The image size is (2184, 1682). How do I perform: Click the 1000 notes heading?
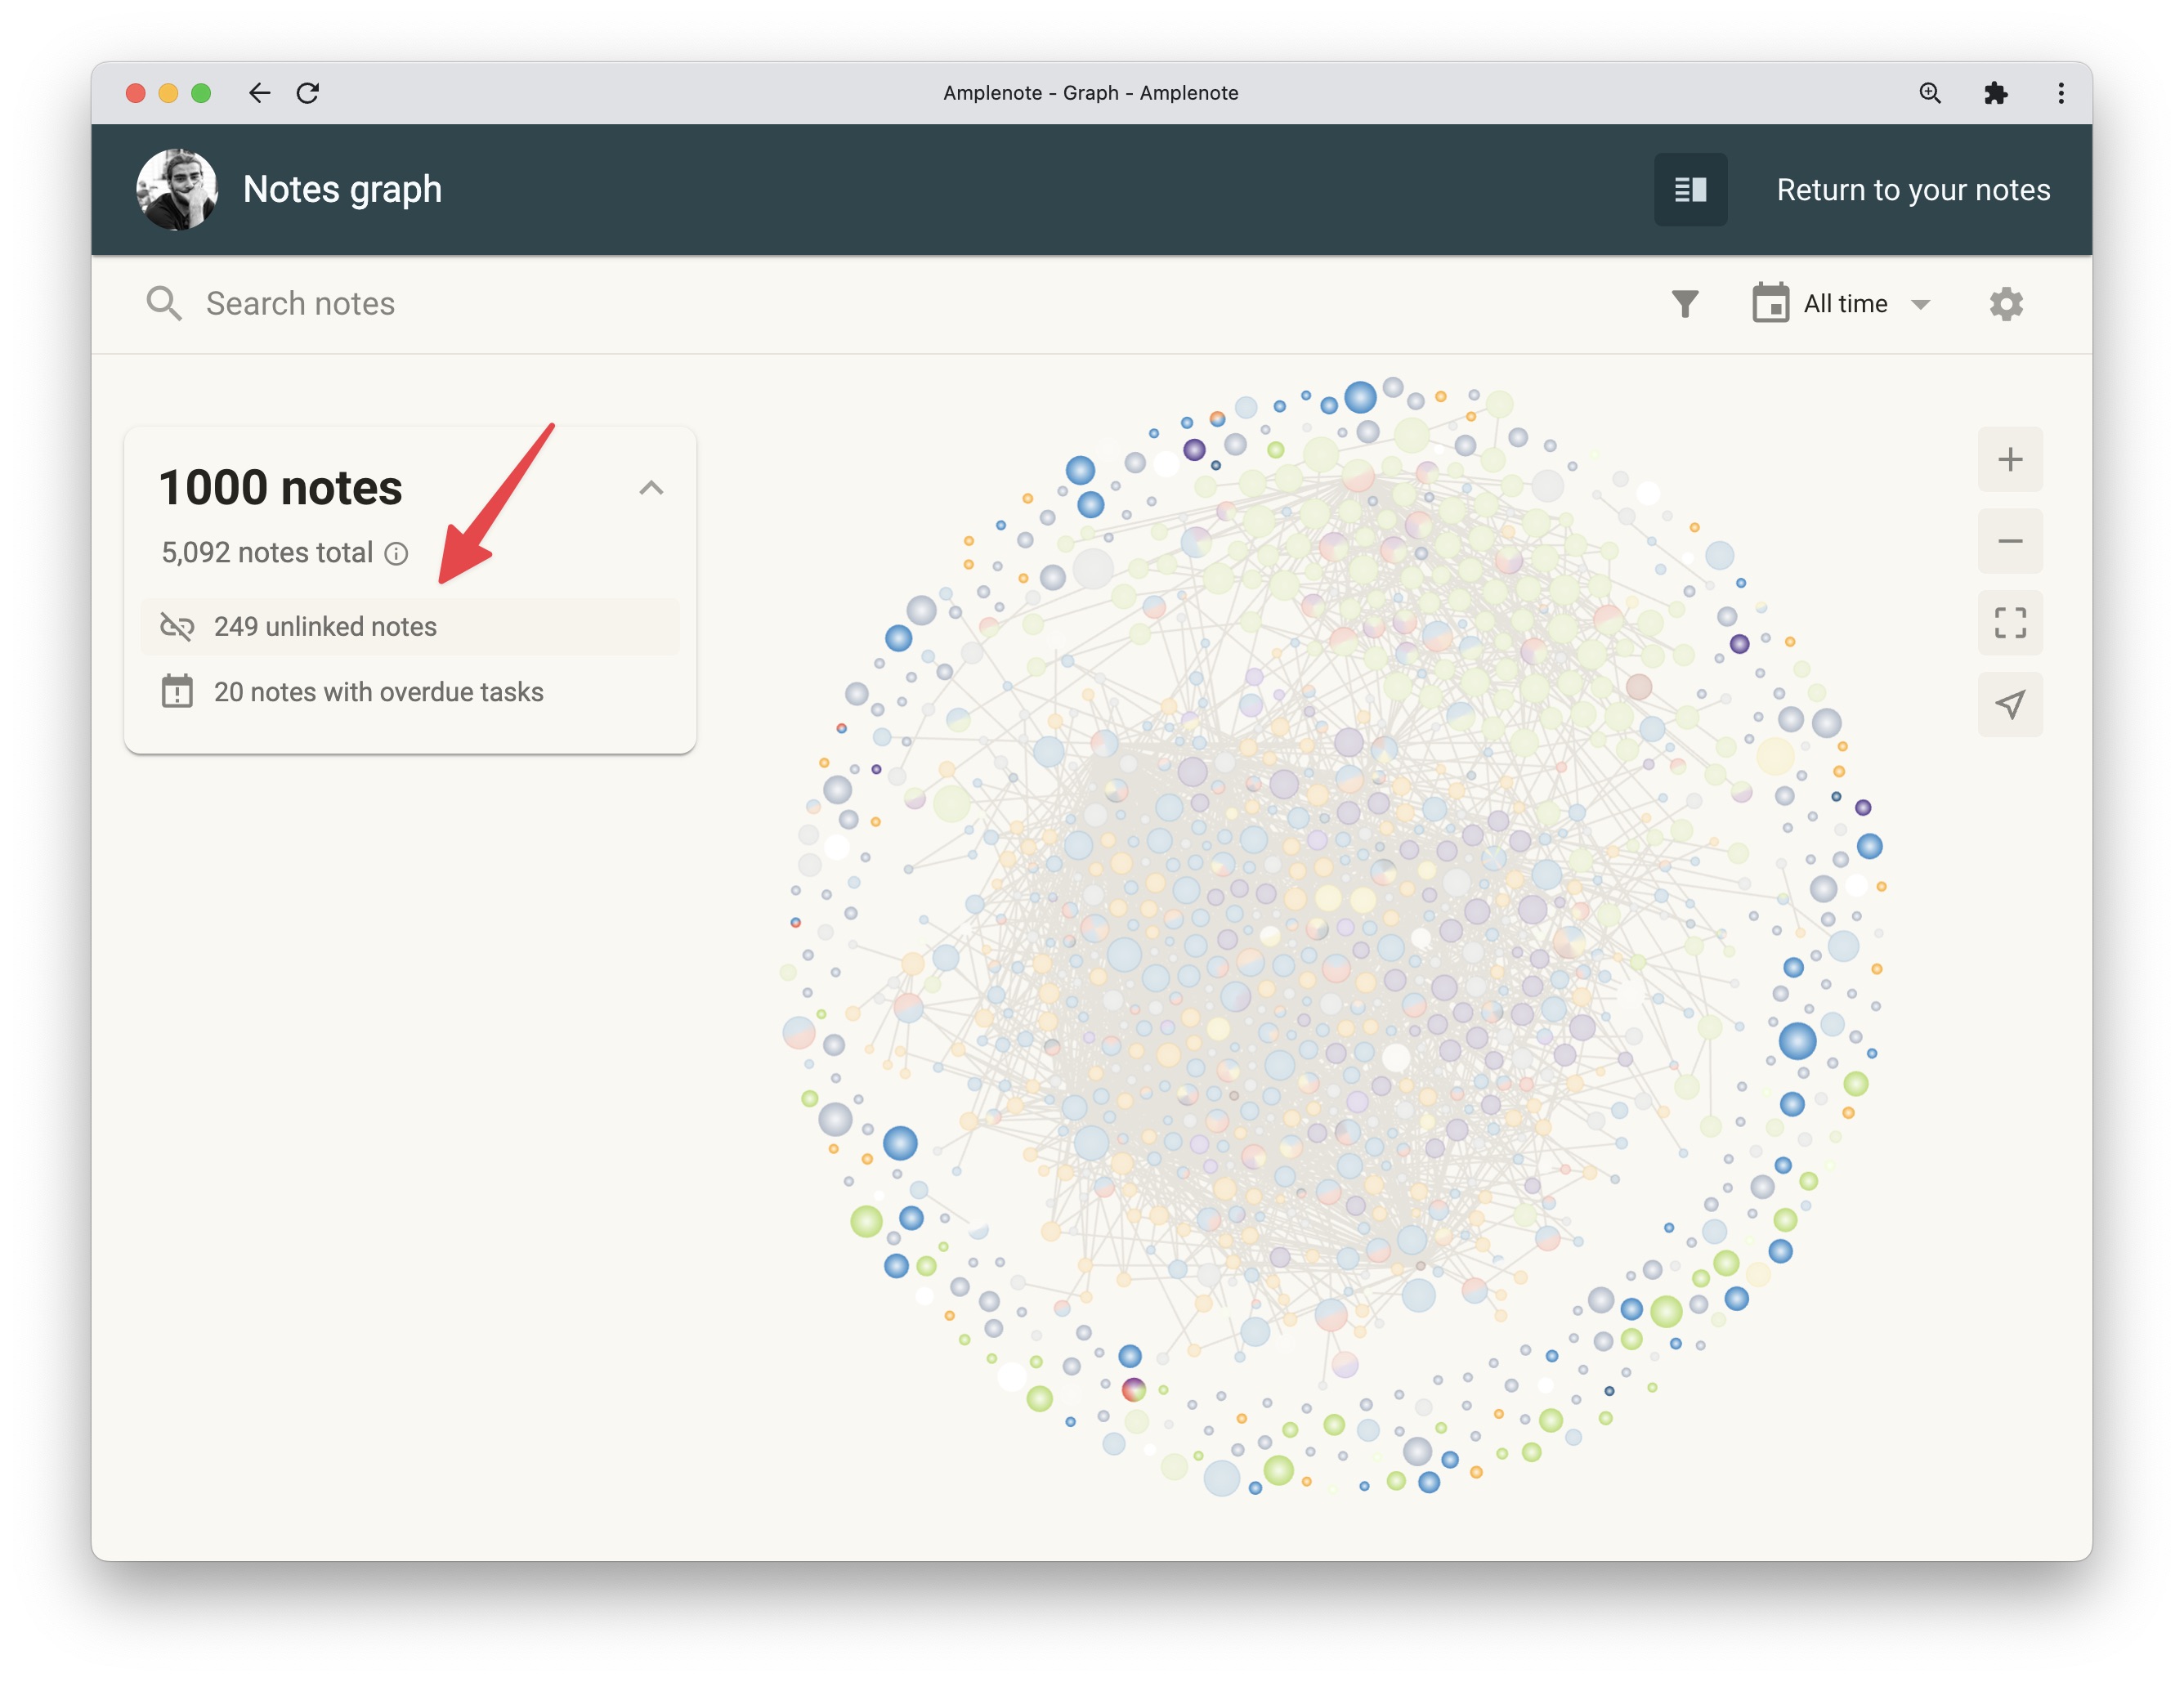[281, 488]
